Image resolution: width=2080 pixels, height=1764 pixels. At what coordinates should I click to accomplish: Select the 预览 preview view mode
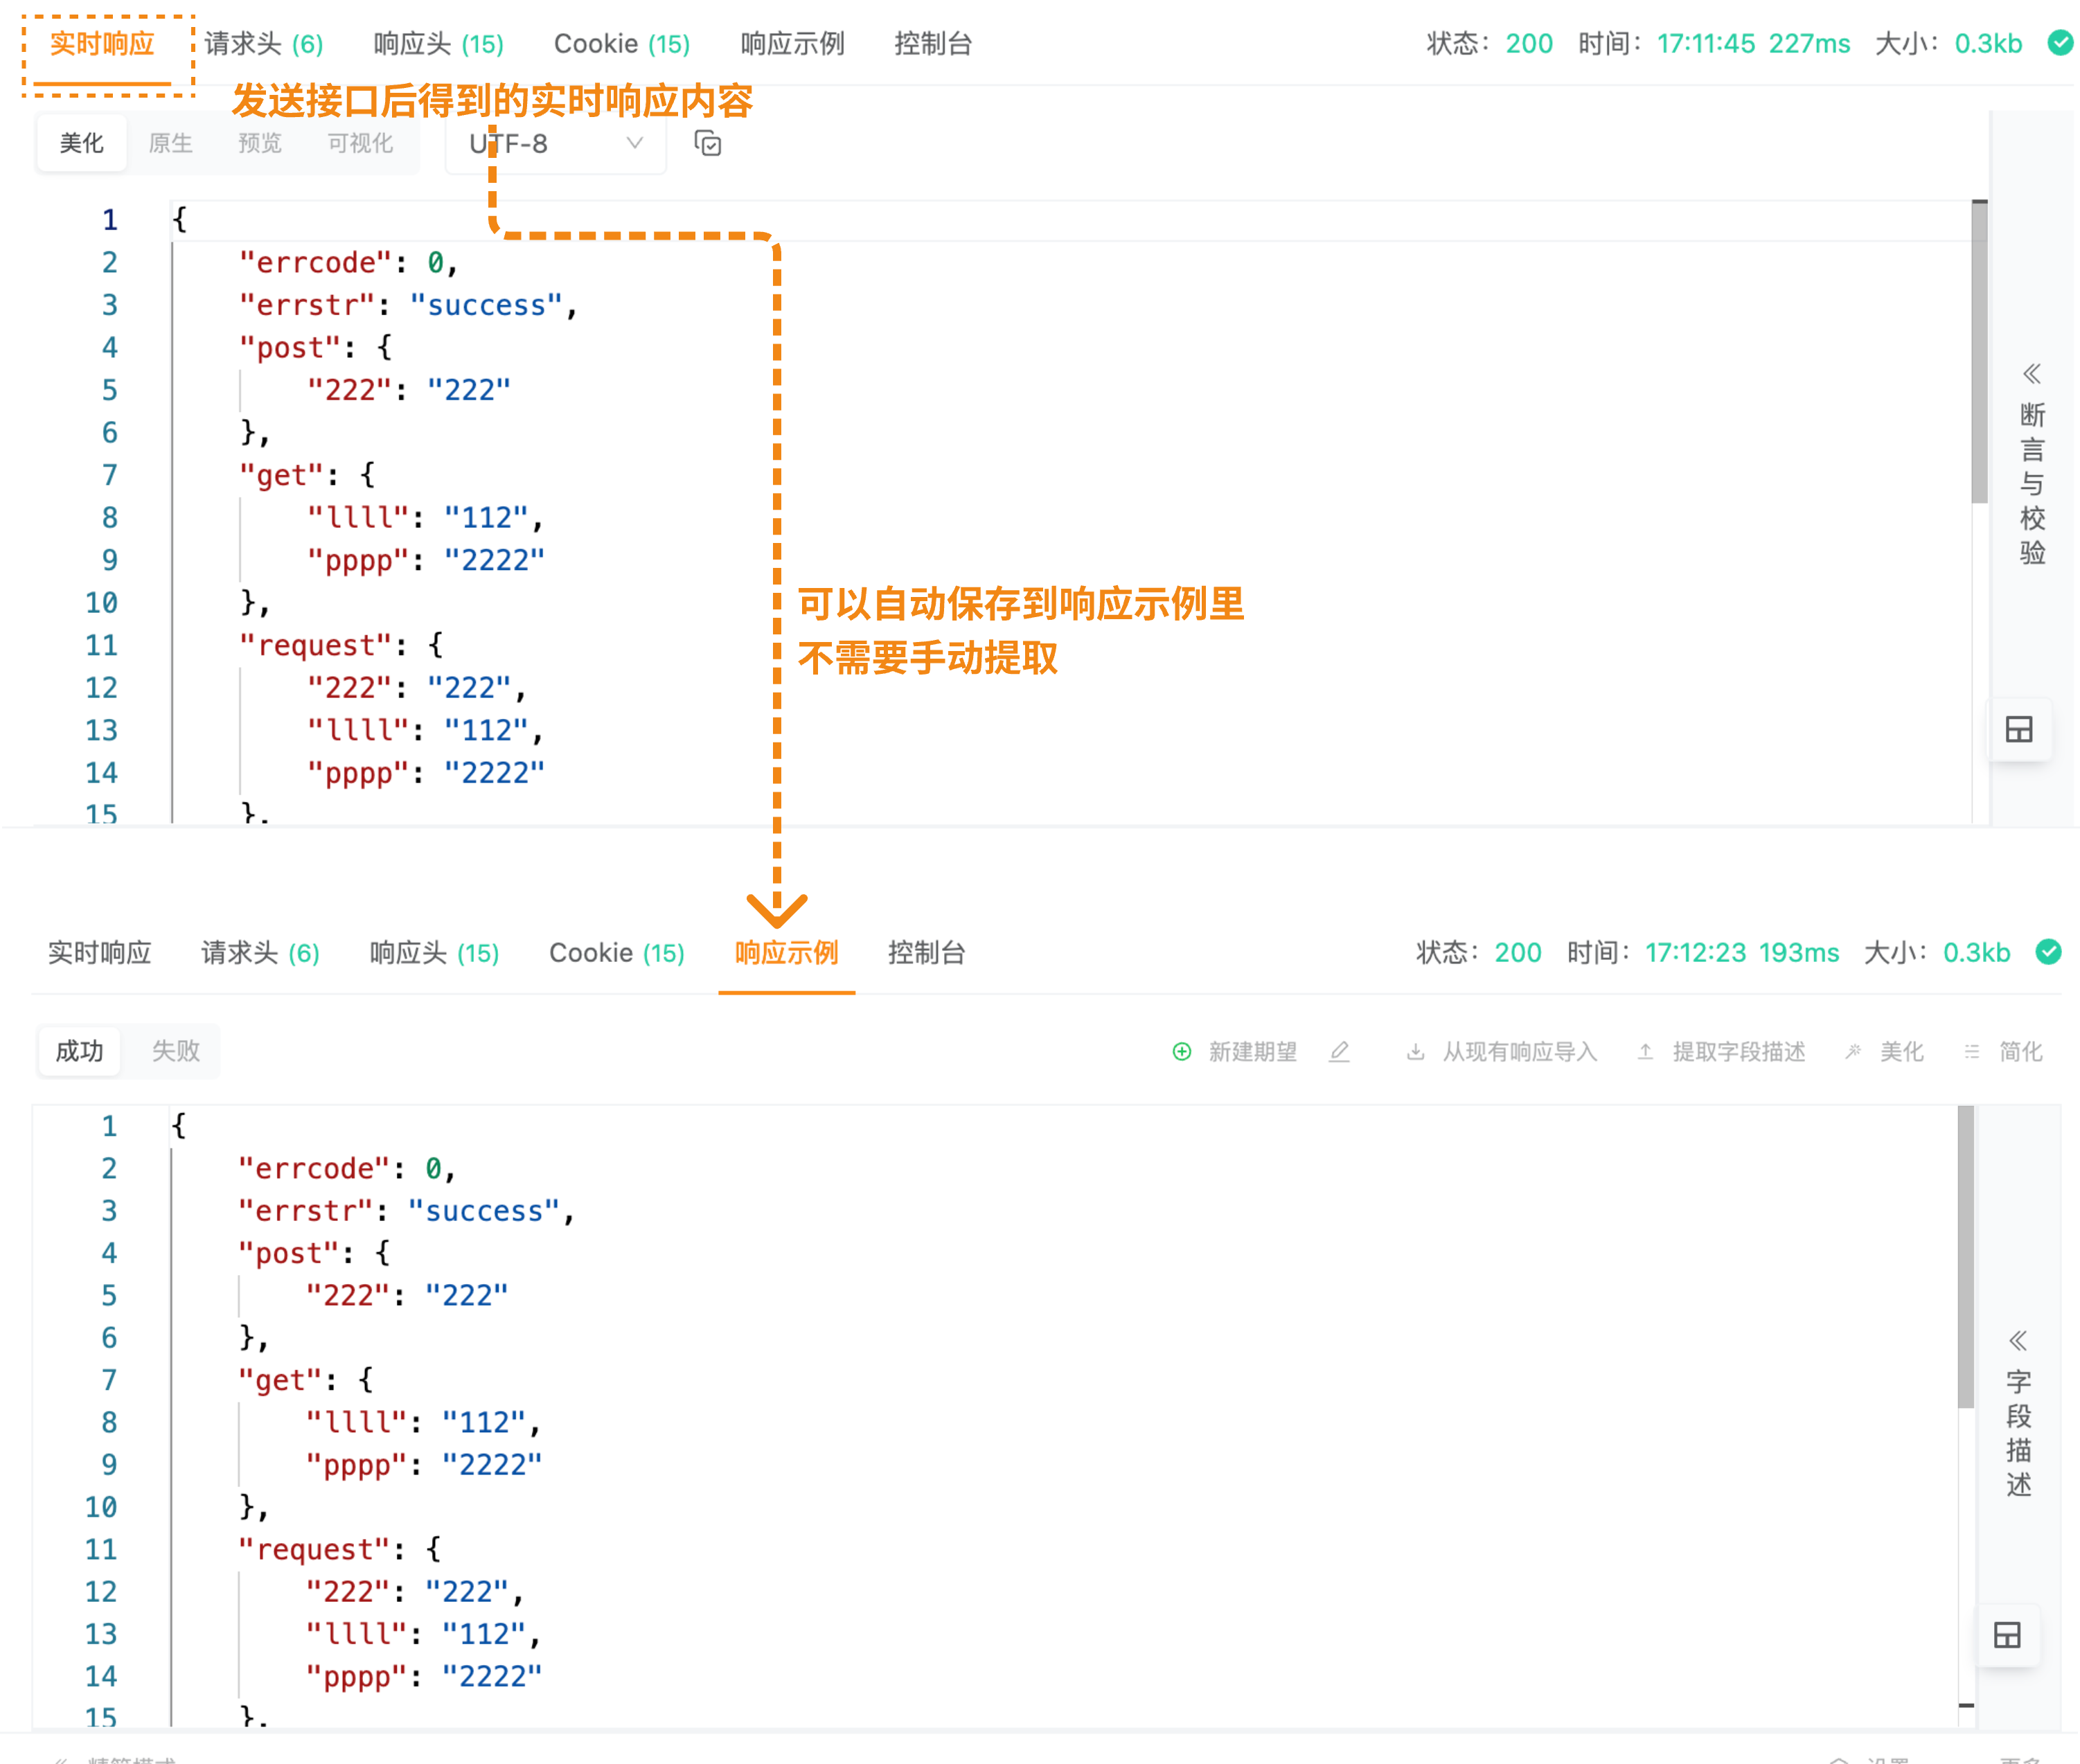coord(260,143)
